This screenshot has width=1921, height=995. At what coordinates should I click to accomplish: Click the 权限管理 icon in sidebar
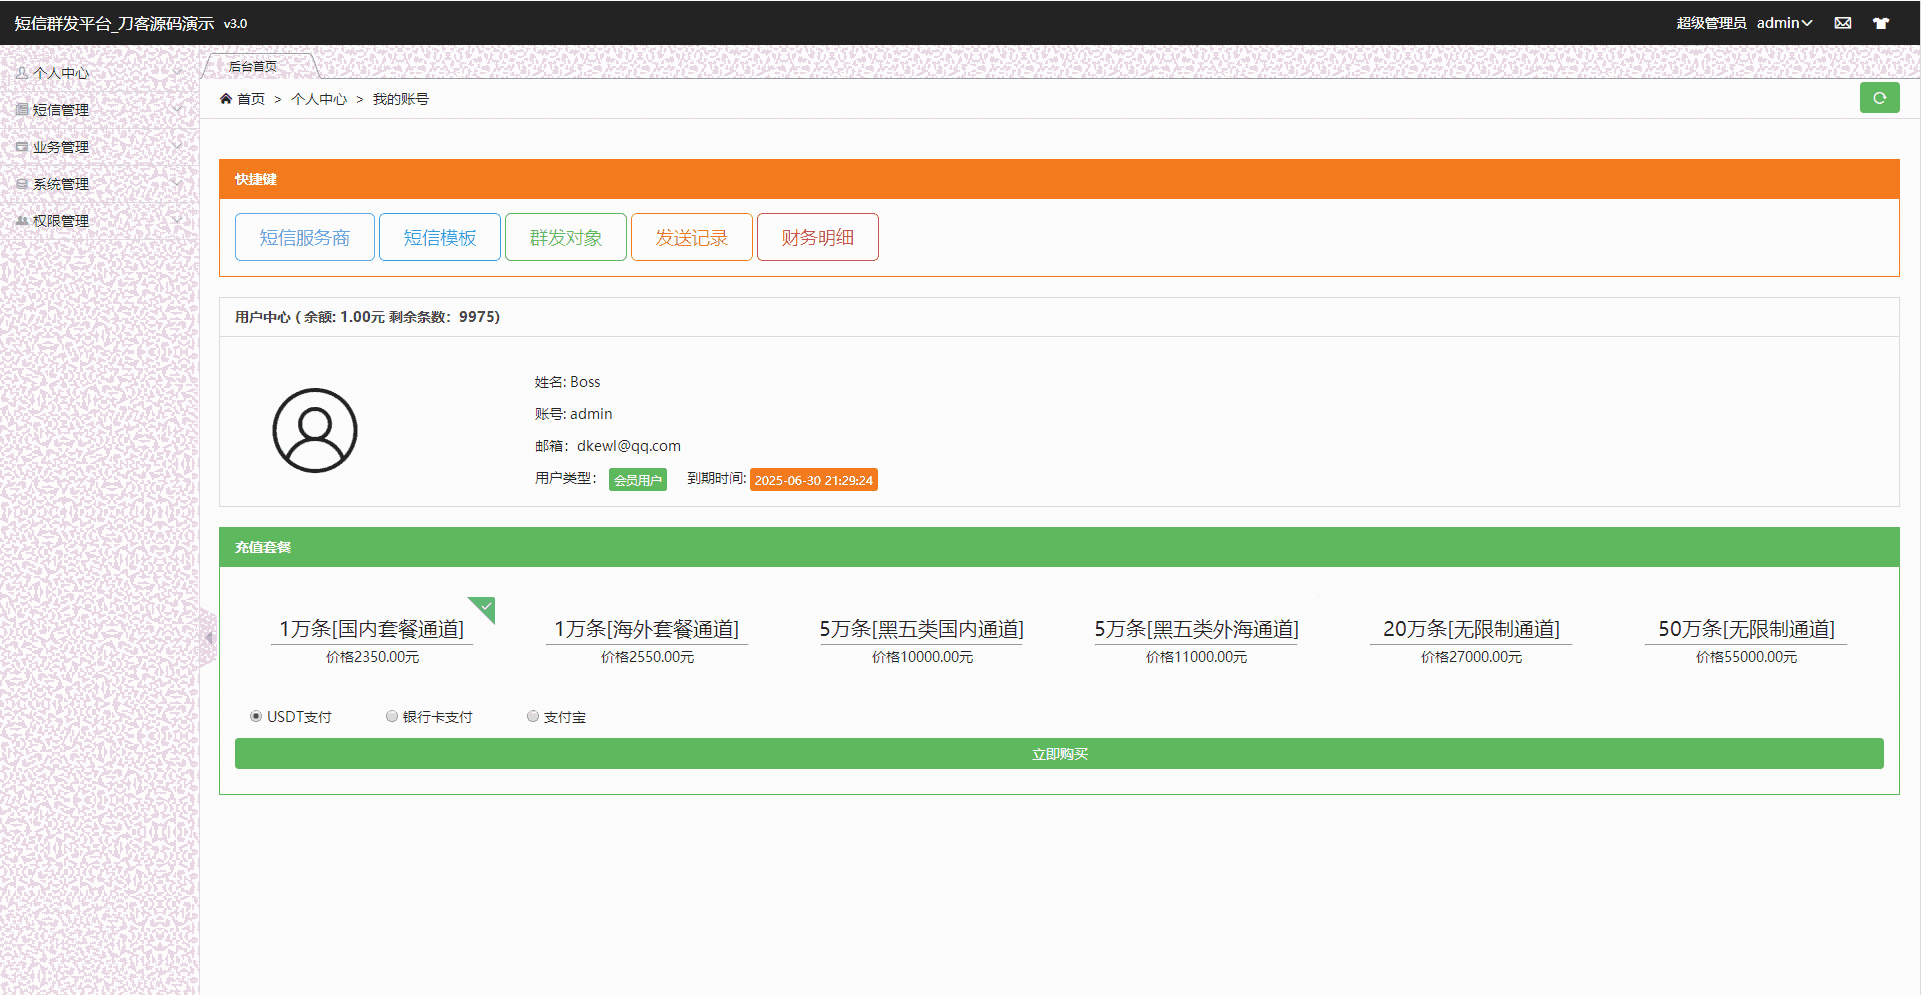pos(22,221)
